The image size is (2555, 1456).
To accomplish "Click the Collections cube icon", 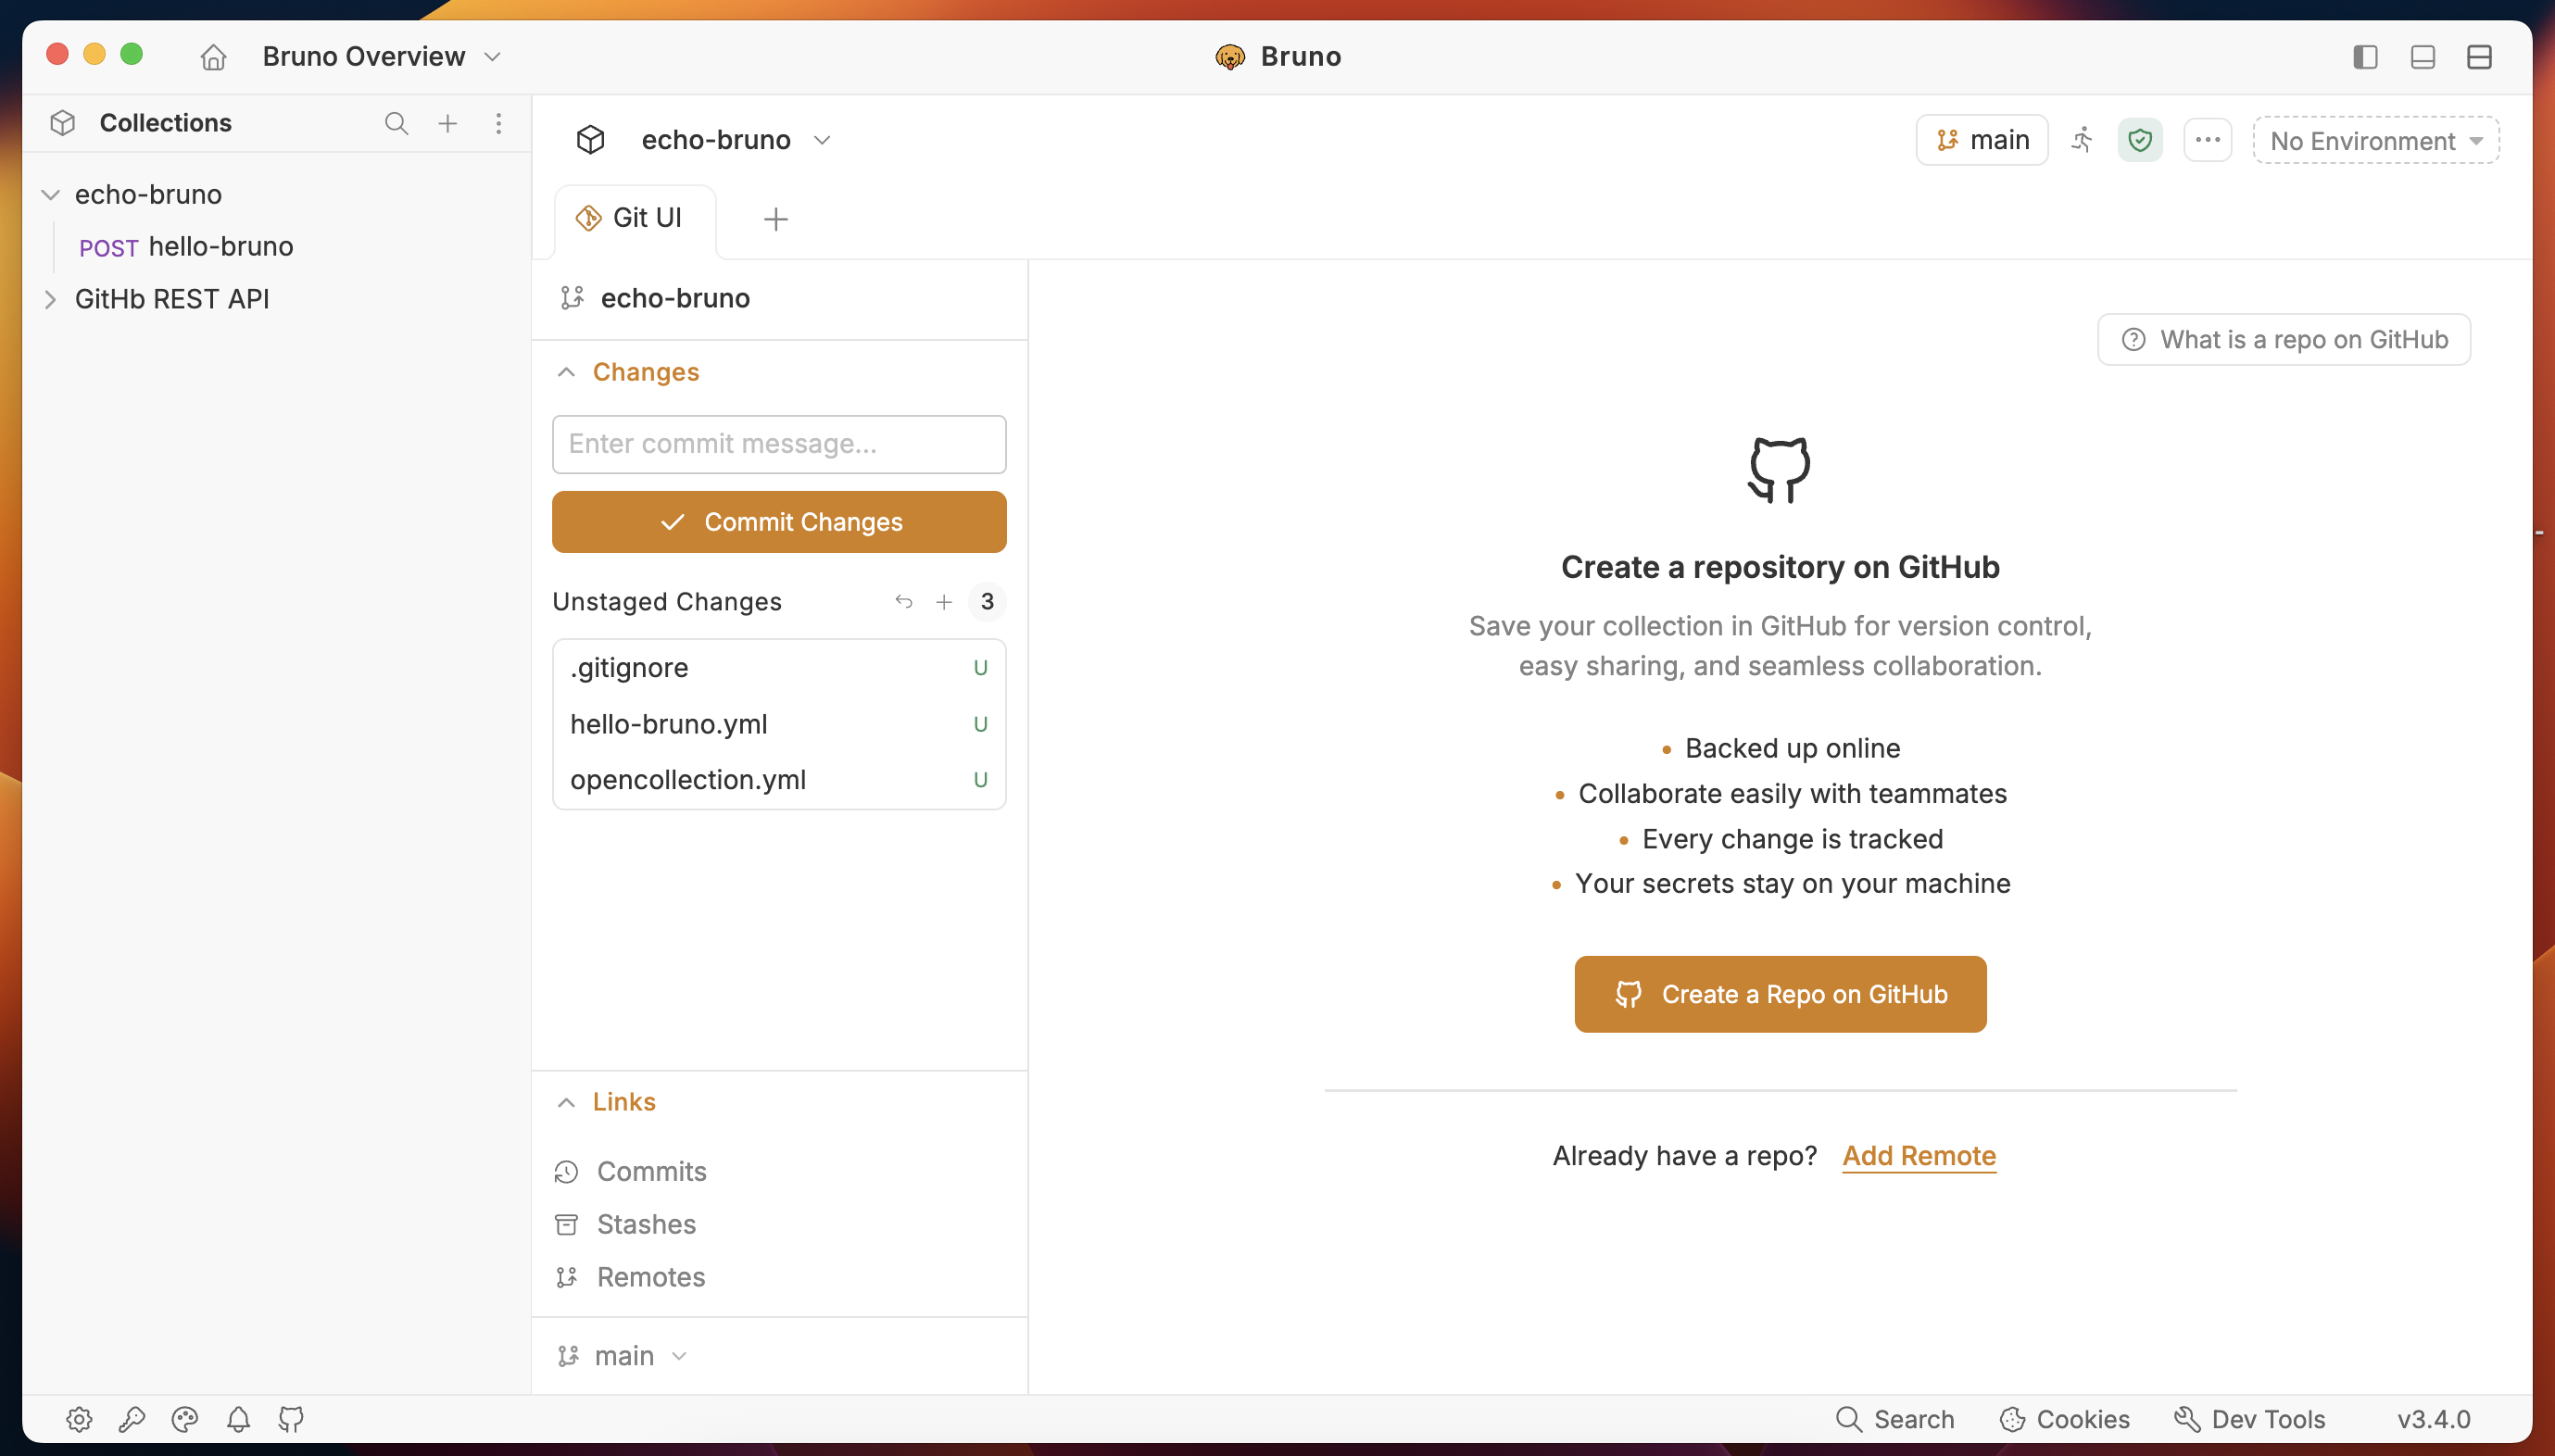I will click(62, 123).
